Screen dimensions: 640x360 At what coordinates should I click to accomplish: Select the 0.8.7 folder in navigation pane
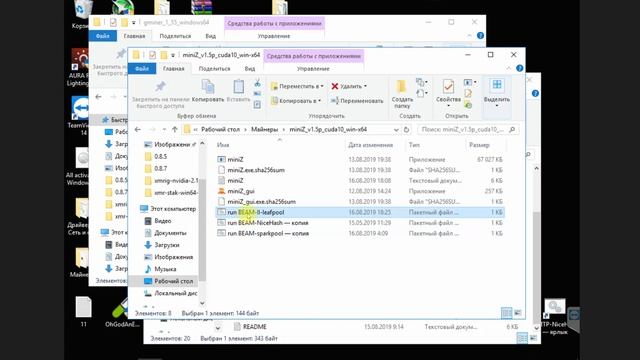160,168
